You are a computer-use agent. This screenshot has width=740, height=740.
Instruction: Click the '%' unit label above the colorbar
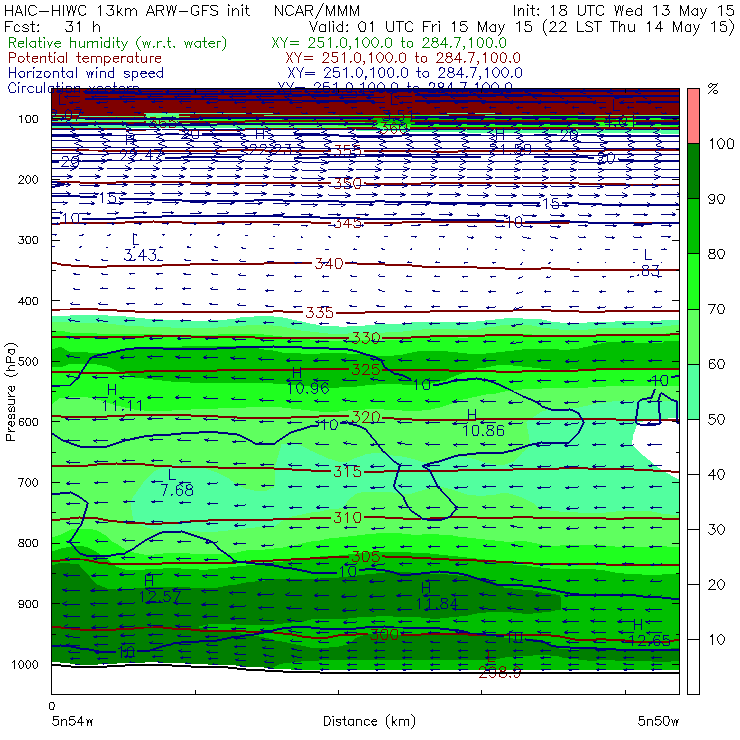click(713, 89)
